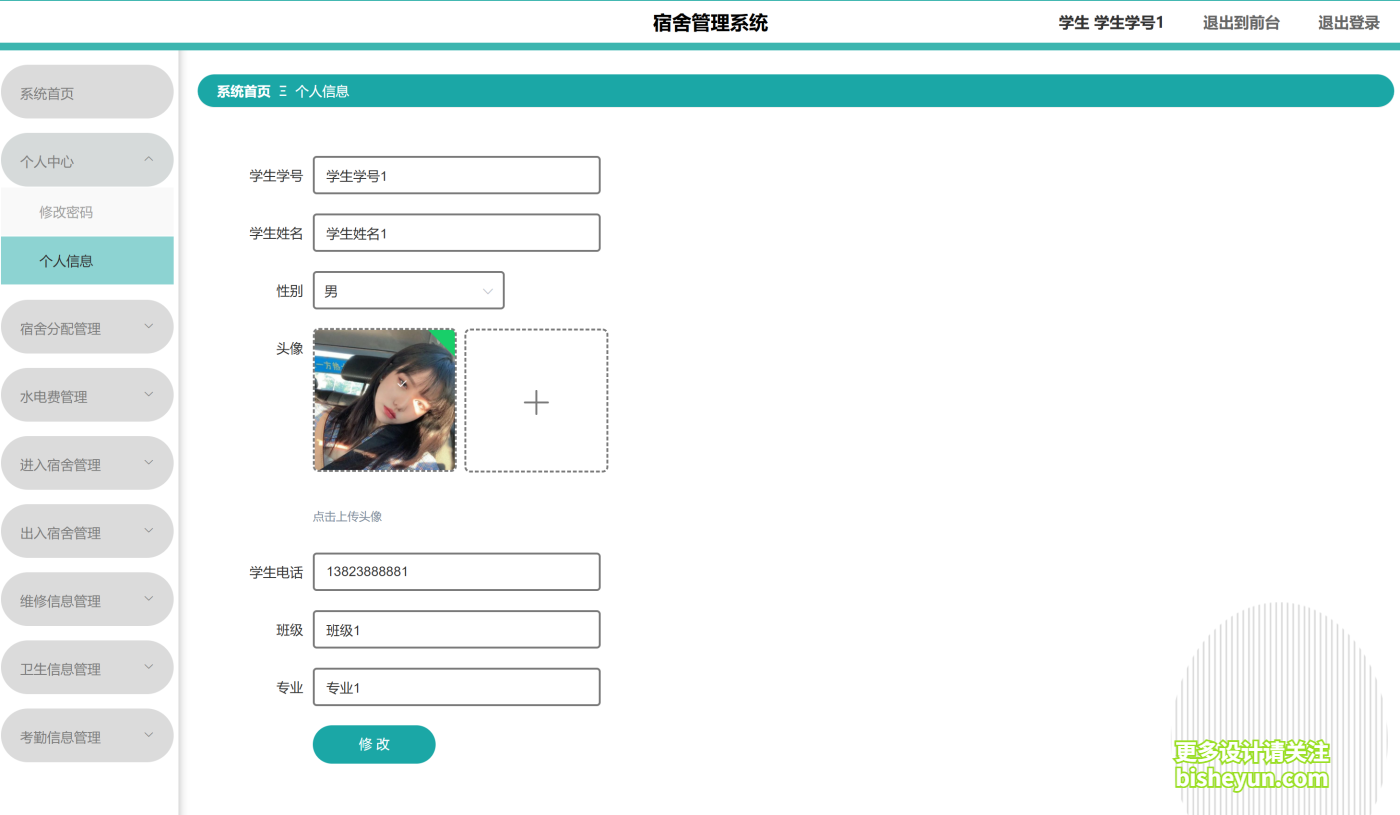Expand the 考勤信息管理 sidebar section
Screen dimensions: 1400x815
point(87,734)
